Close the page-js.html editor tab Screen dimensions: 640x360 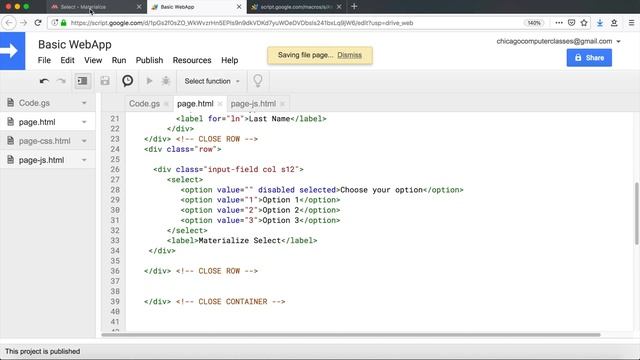point(282,104)
